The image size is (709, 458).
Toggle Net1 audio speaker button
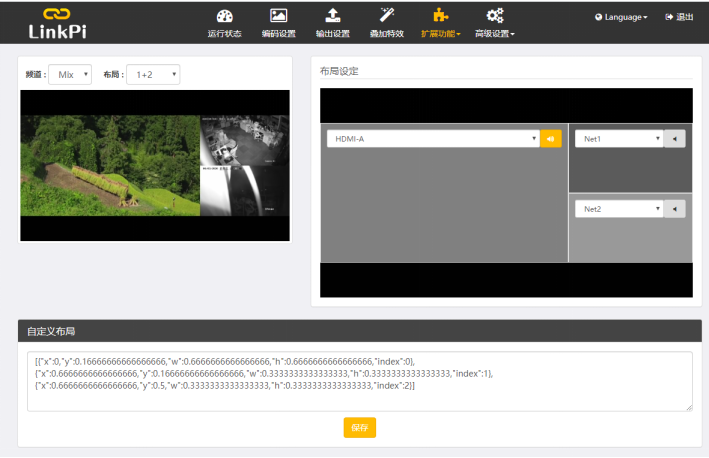click(x=675, y=139)
